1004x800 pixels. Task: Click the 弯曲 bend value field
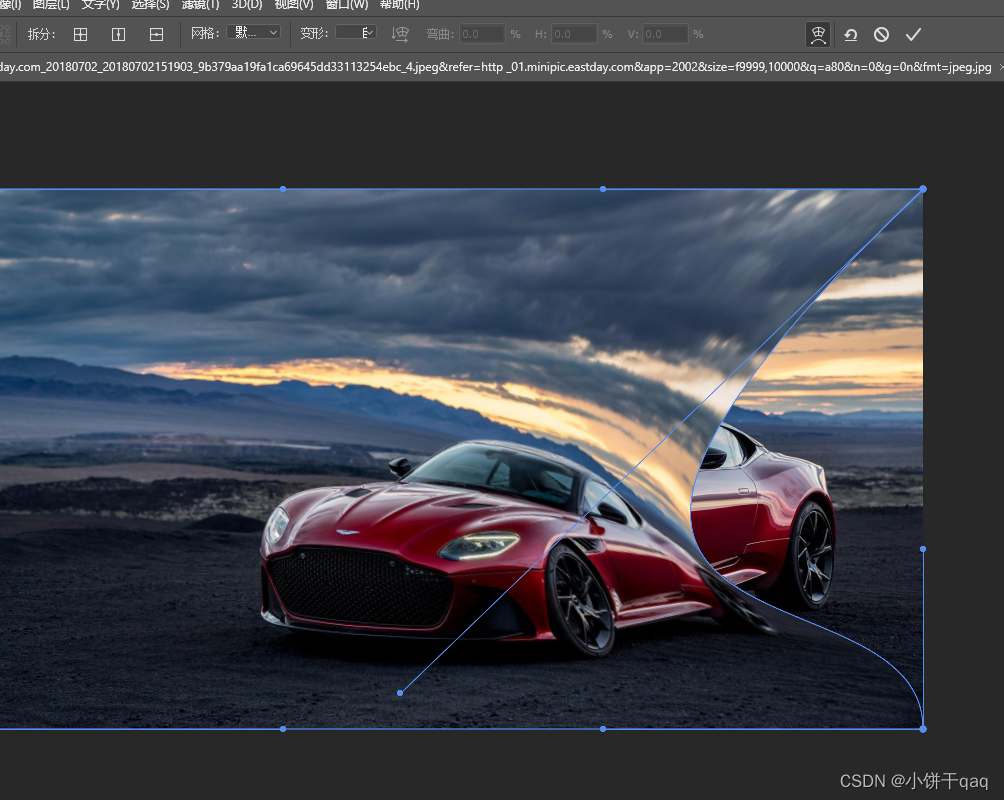[x=482, y=34]
